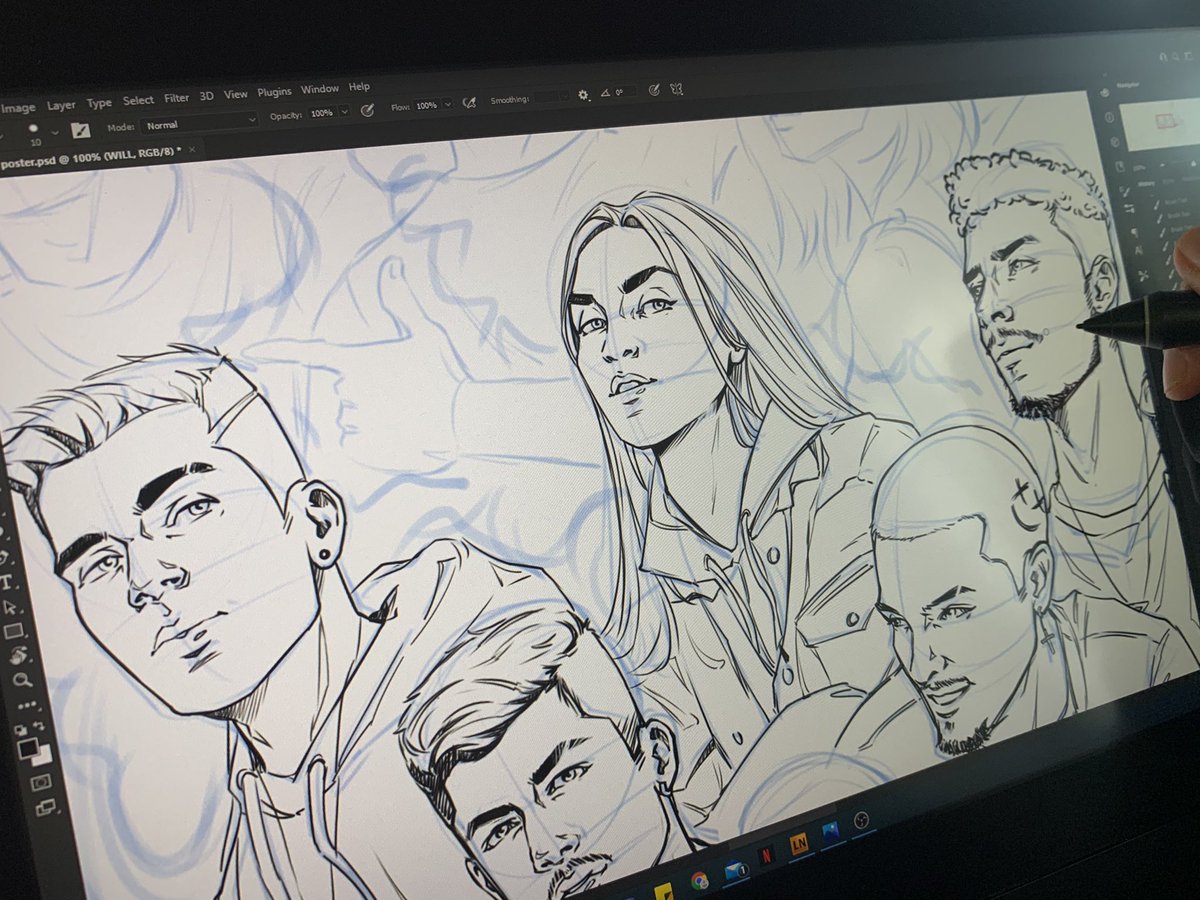Click the brush preset size 10 thumbnail

click(33, 133)
